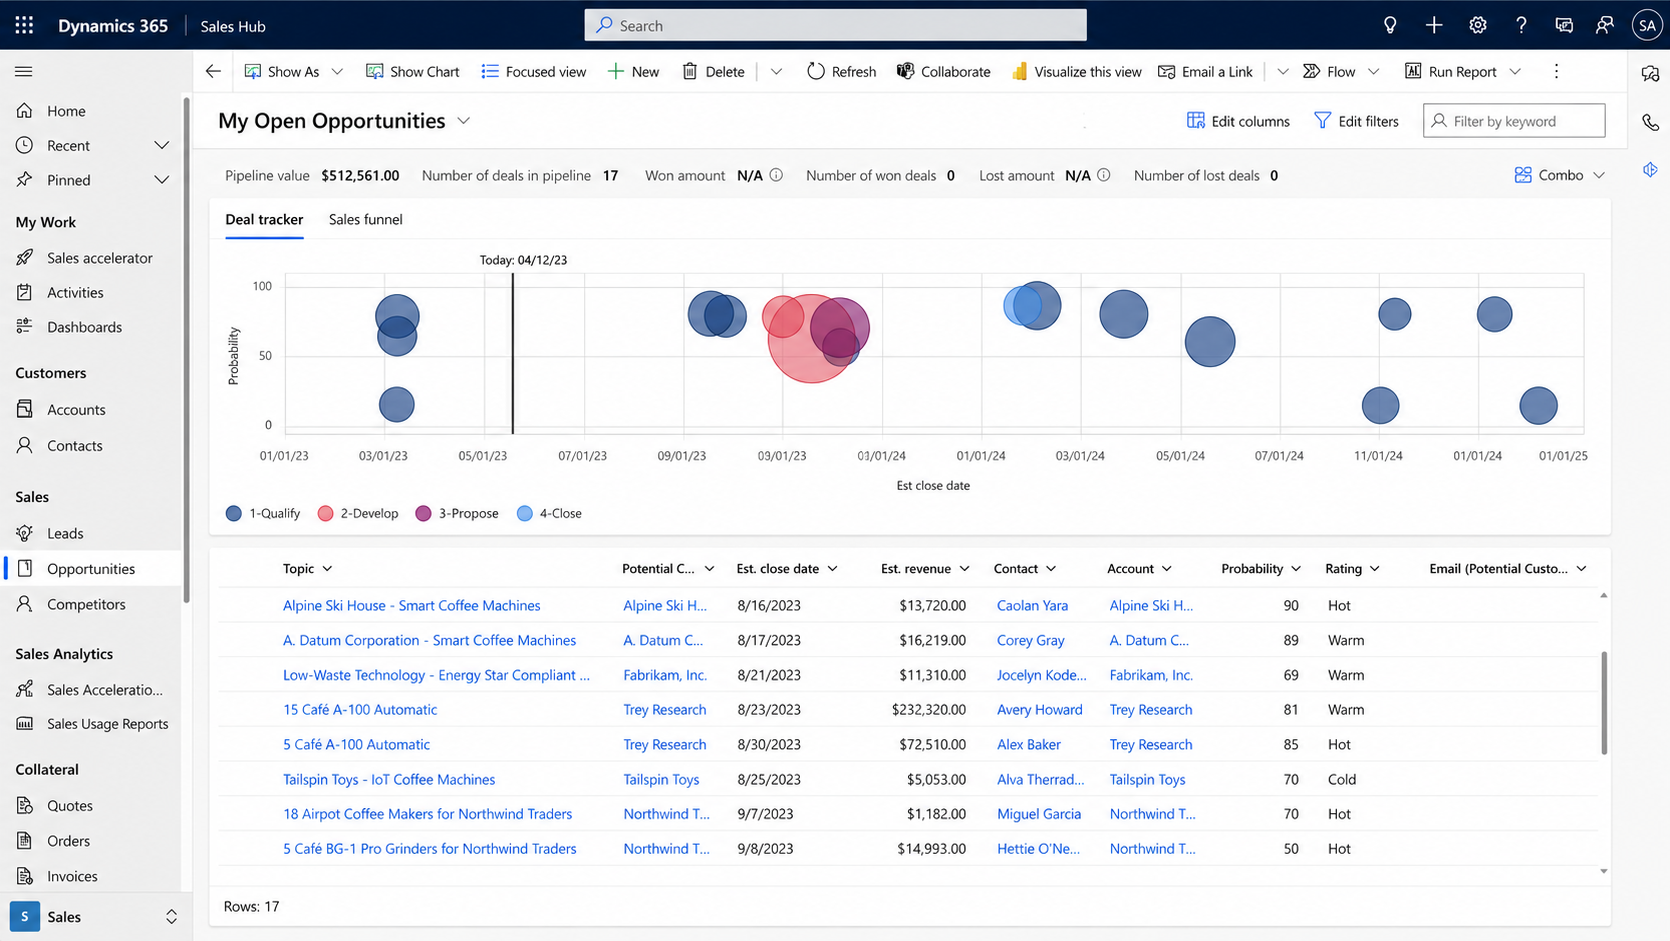This screenshot has width=1670, height=941.
Task: Expand the Recent section in the sidebar
Action: click(161, 145)
